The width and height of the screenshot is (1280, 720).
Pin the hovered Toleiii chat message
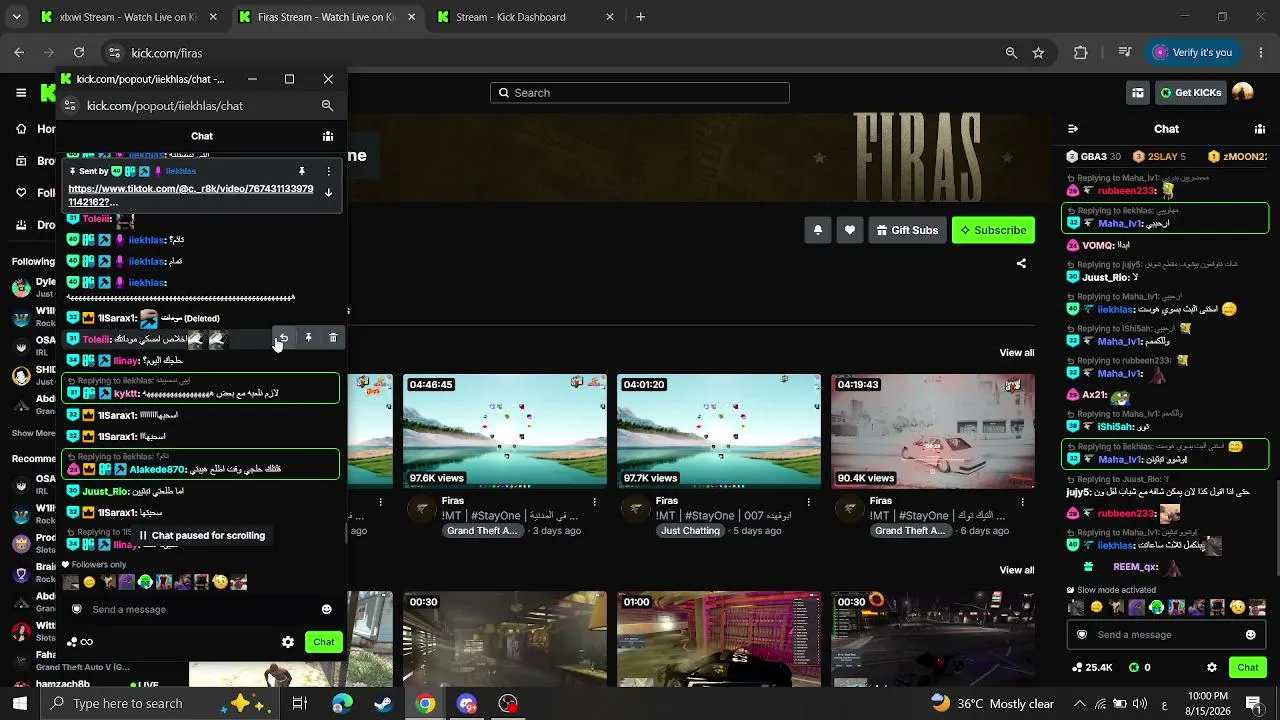308,338
